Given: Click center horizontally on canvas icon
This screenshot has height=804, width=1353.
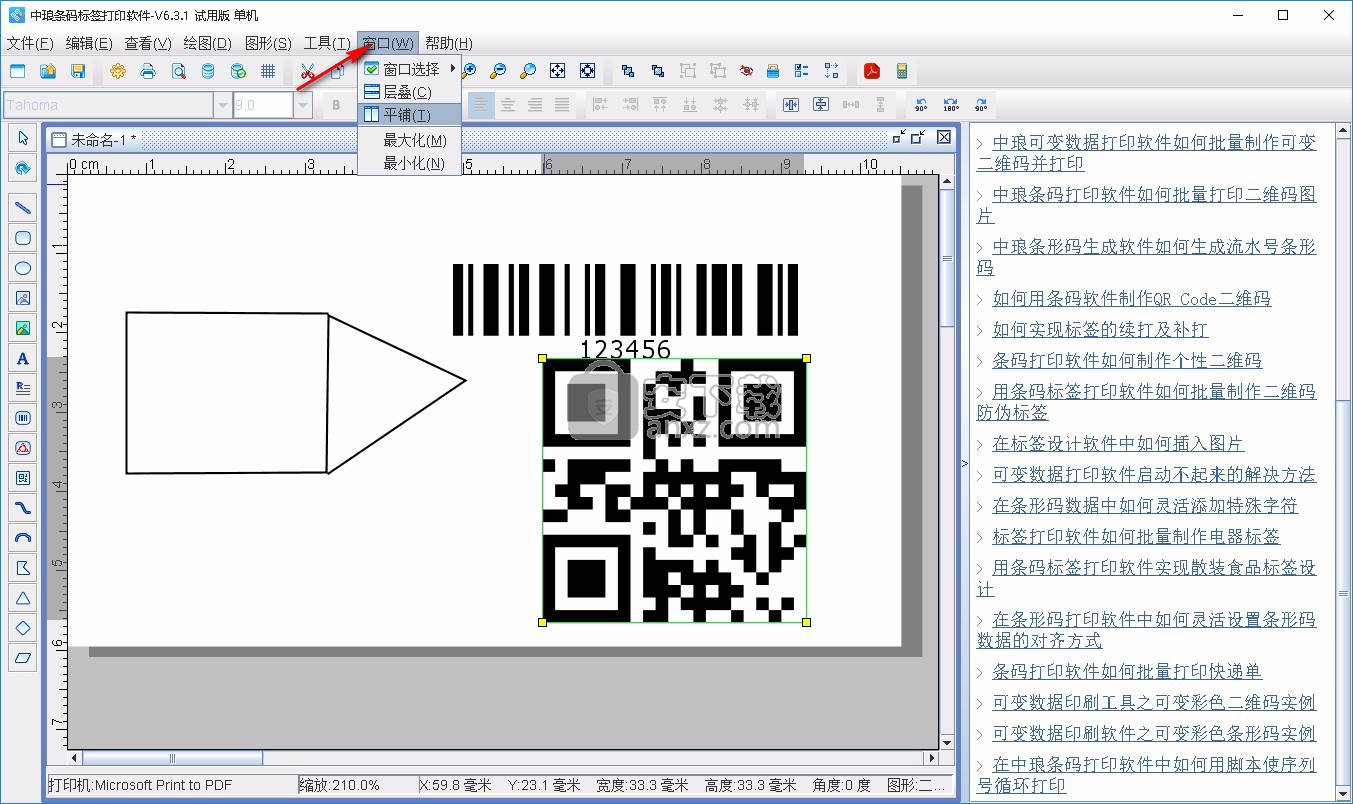Looking at the screenshot, I should tap(791, 105).
